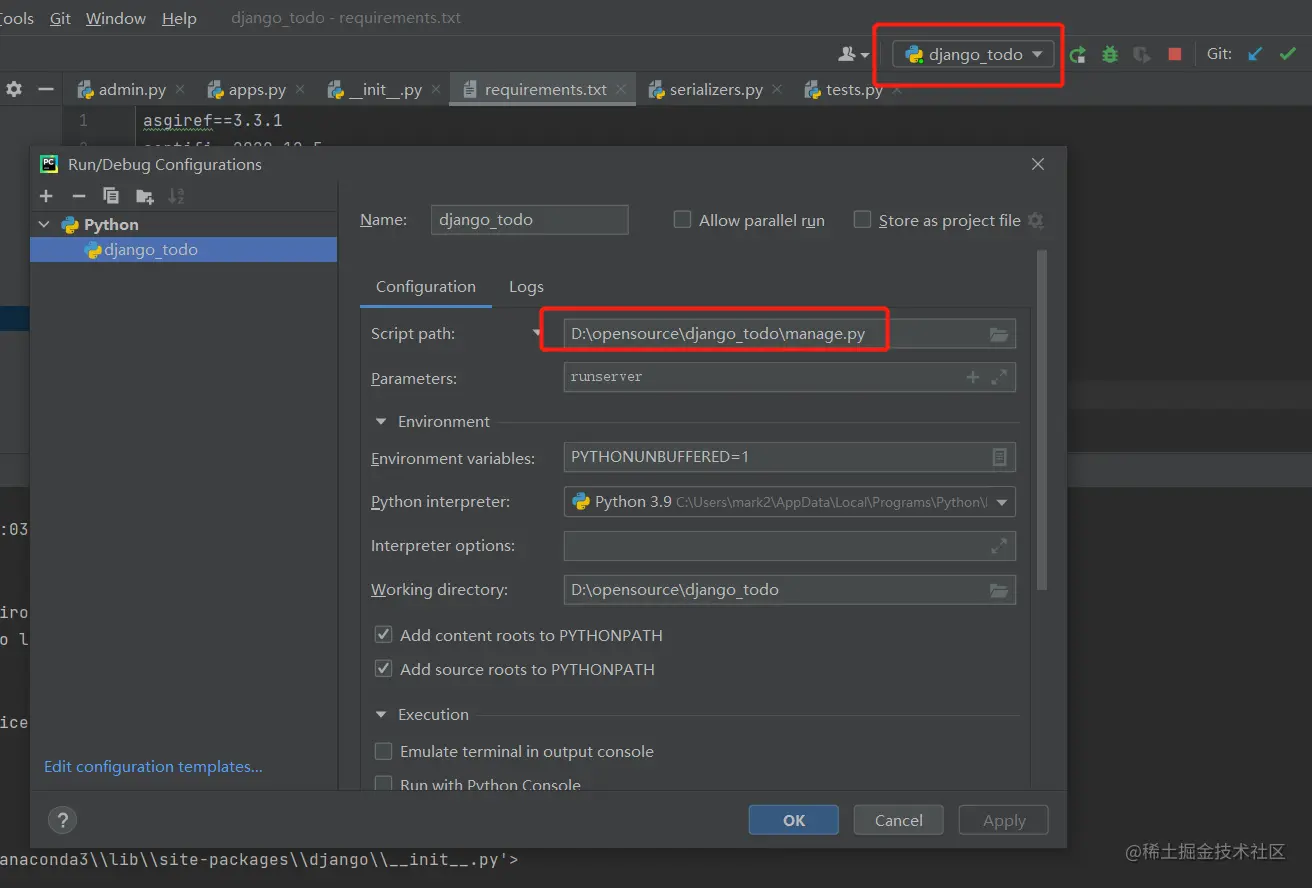Expand the Interpreter options field
This screenshot has height=888, width=1312.
999,546
